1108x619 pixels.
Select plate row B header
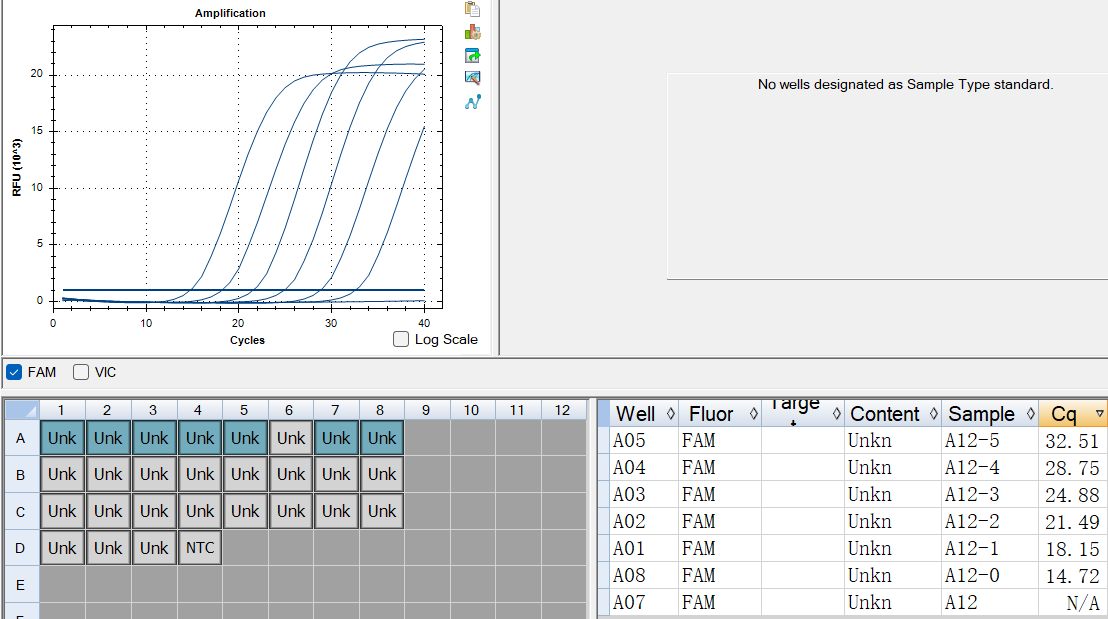[x=21, y=475]
